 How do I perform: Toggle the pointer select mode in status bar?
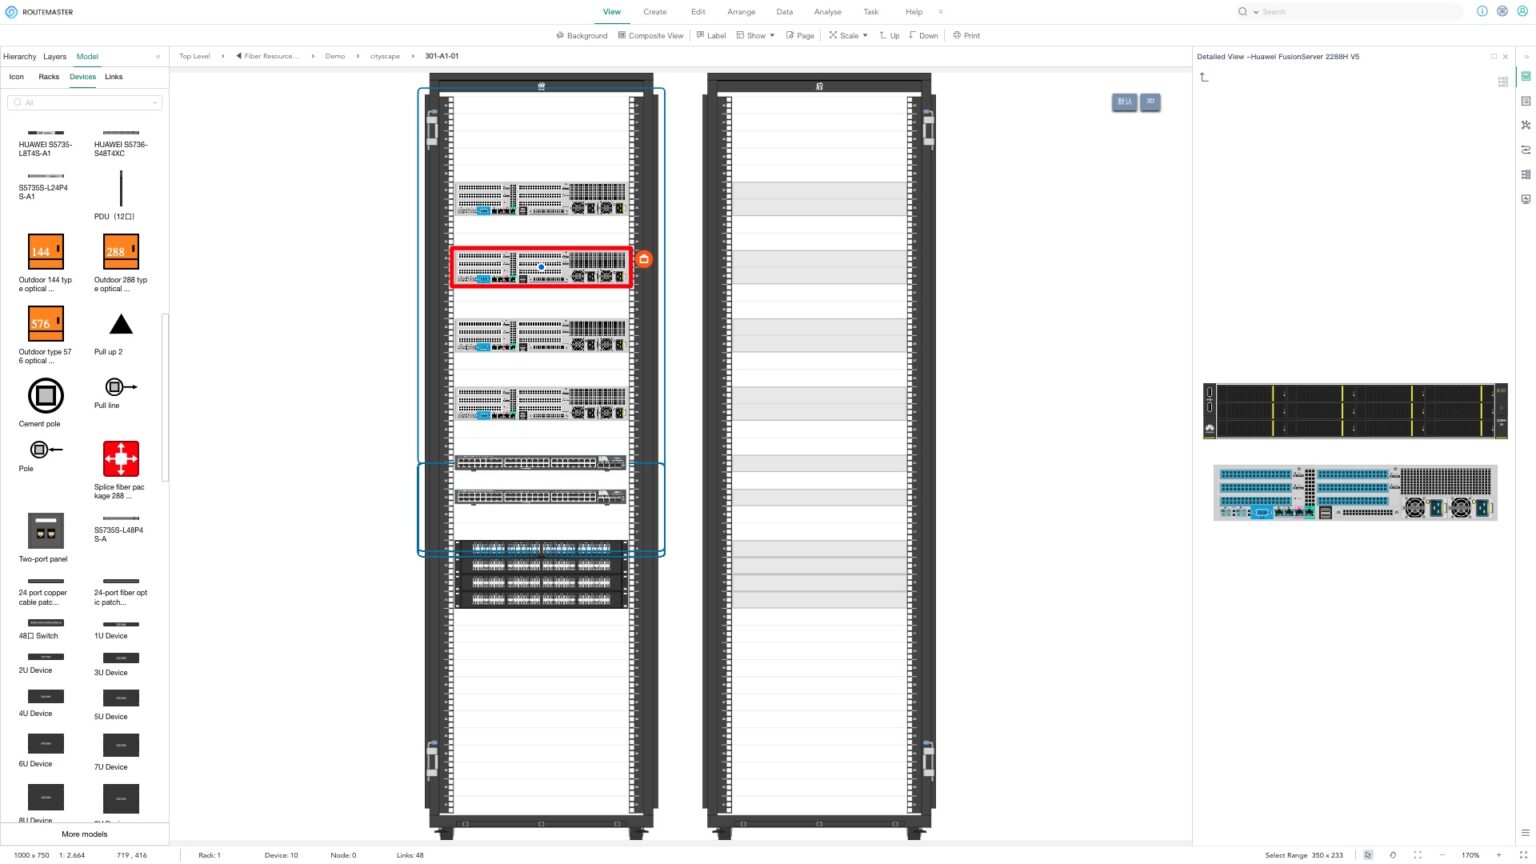click(1368, 855)
